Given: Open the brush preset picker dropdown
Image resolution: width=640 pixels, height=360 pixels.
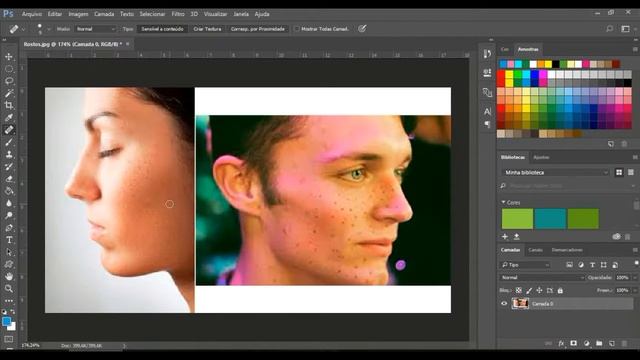Looking at the screenshot, I should click(x=48, y=29).
